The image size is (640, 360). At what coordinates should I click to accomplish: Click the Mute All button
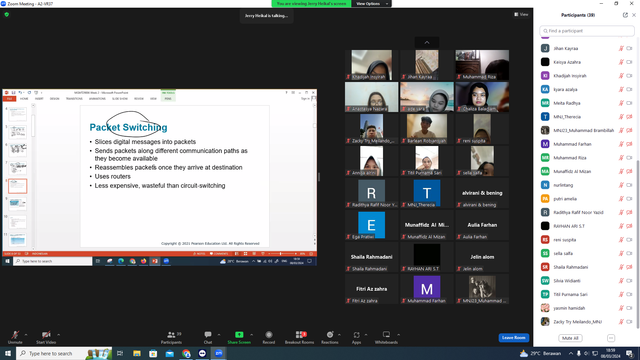coord(570,338)
